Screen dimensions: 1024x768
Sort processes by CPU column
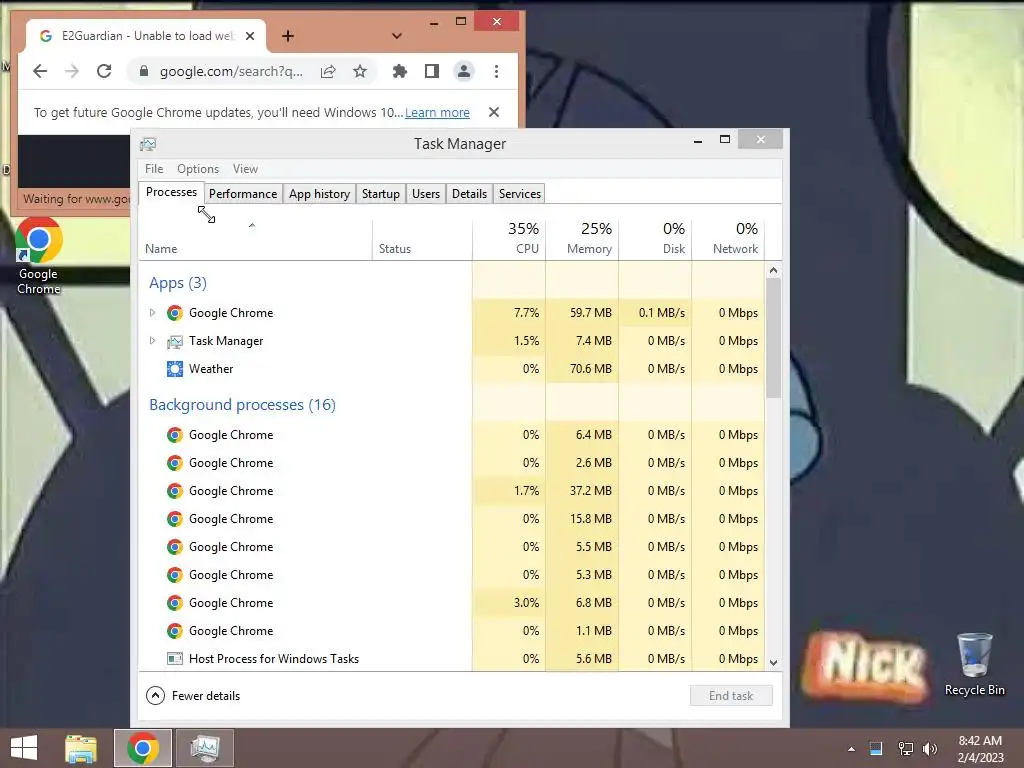tap(509, 240)
